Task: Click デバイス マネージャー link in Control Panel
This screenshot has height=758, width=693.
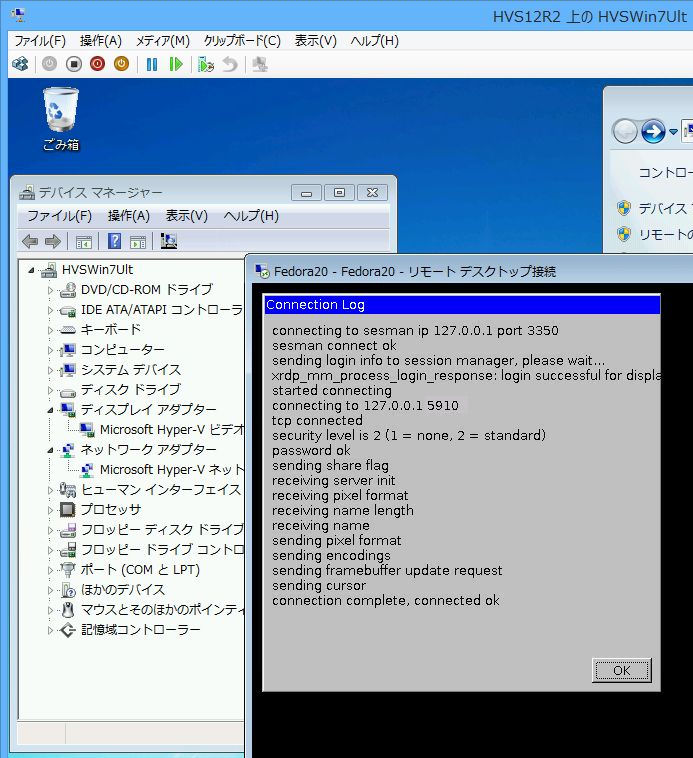Action: pos(665,208)
